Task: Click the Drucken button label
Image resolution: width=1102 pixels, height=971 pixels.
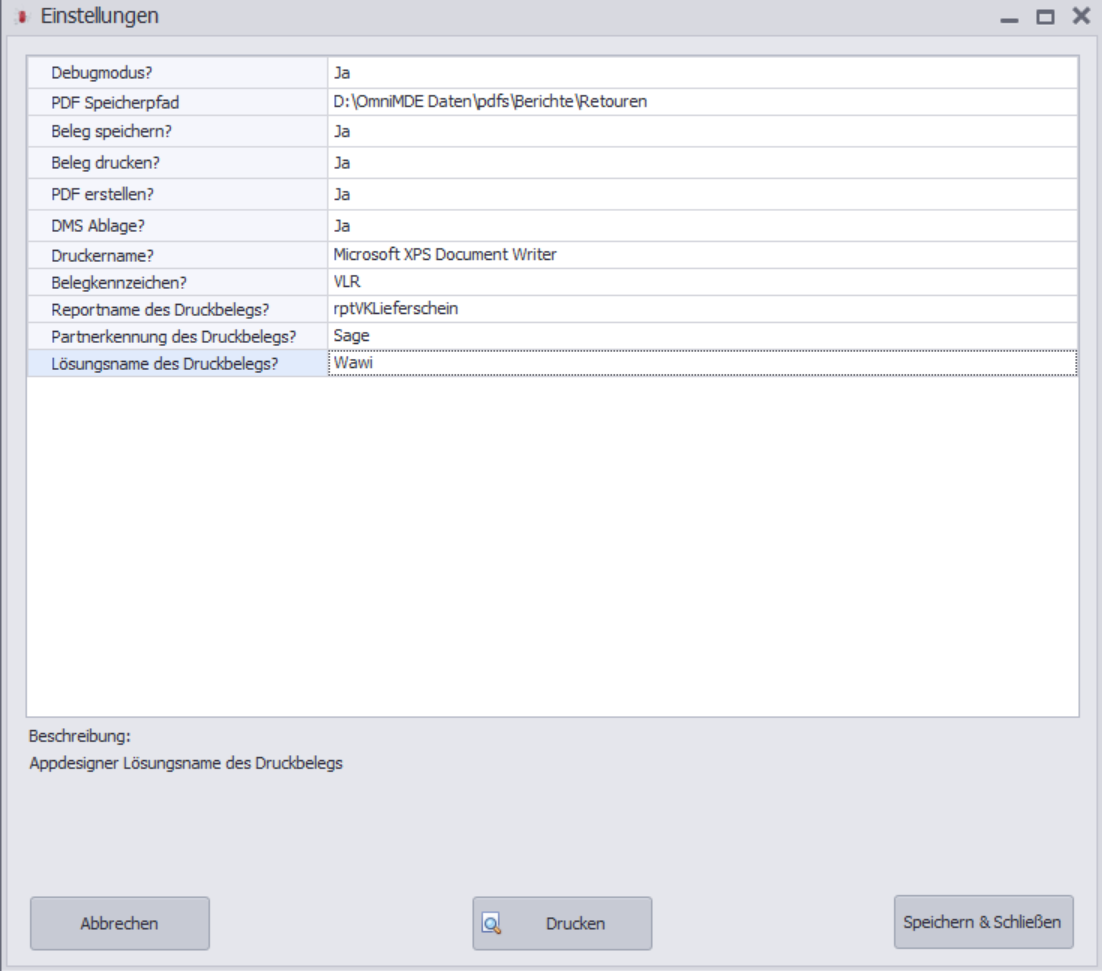Action: (x=575, y=923)
